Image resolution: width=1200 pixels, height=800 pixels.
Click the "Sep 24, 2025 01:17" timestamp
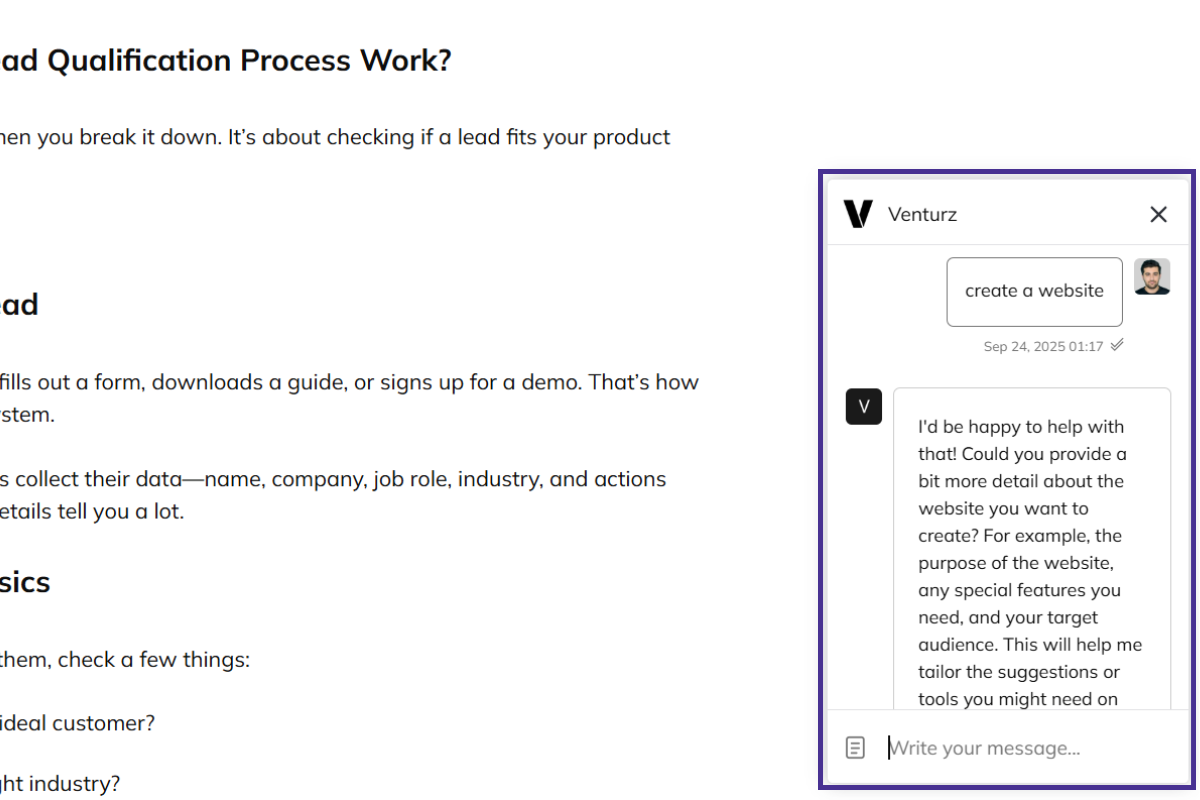(x=1043, y=347)
